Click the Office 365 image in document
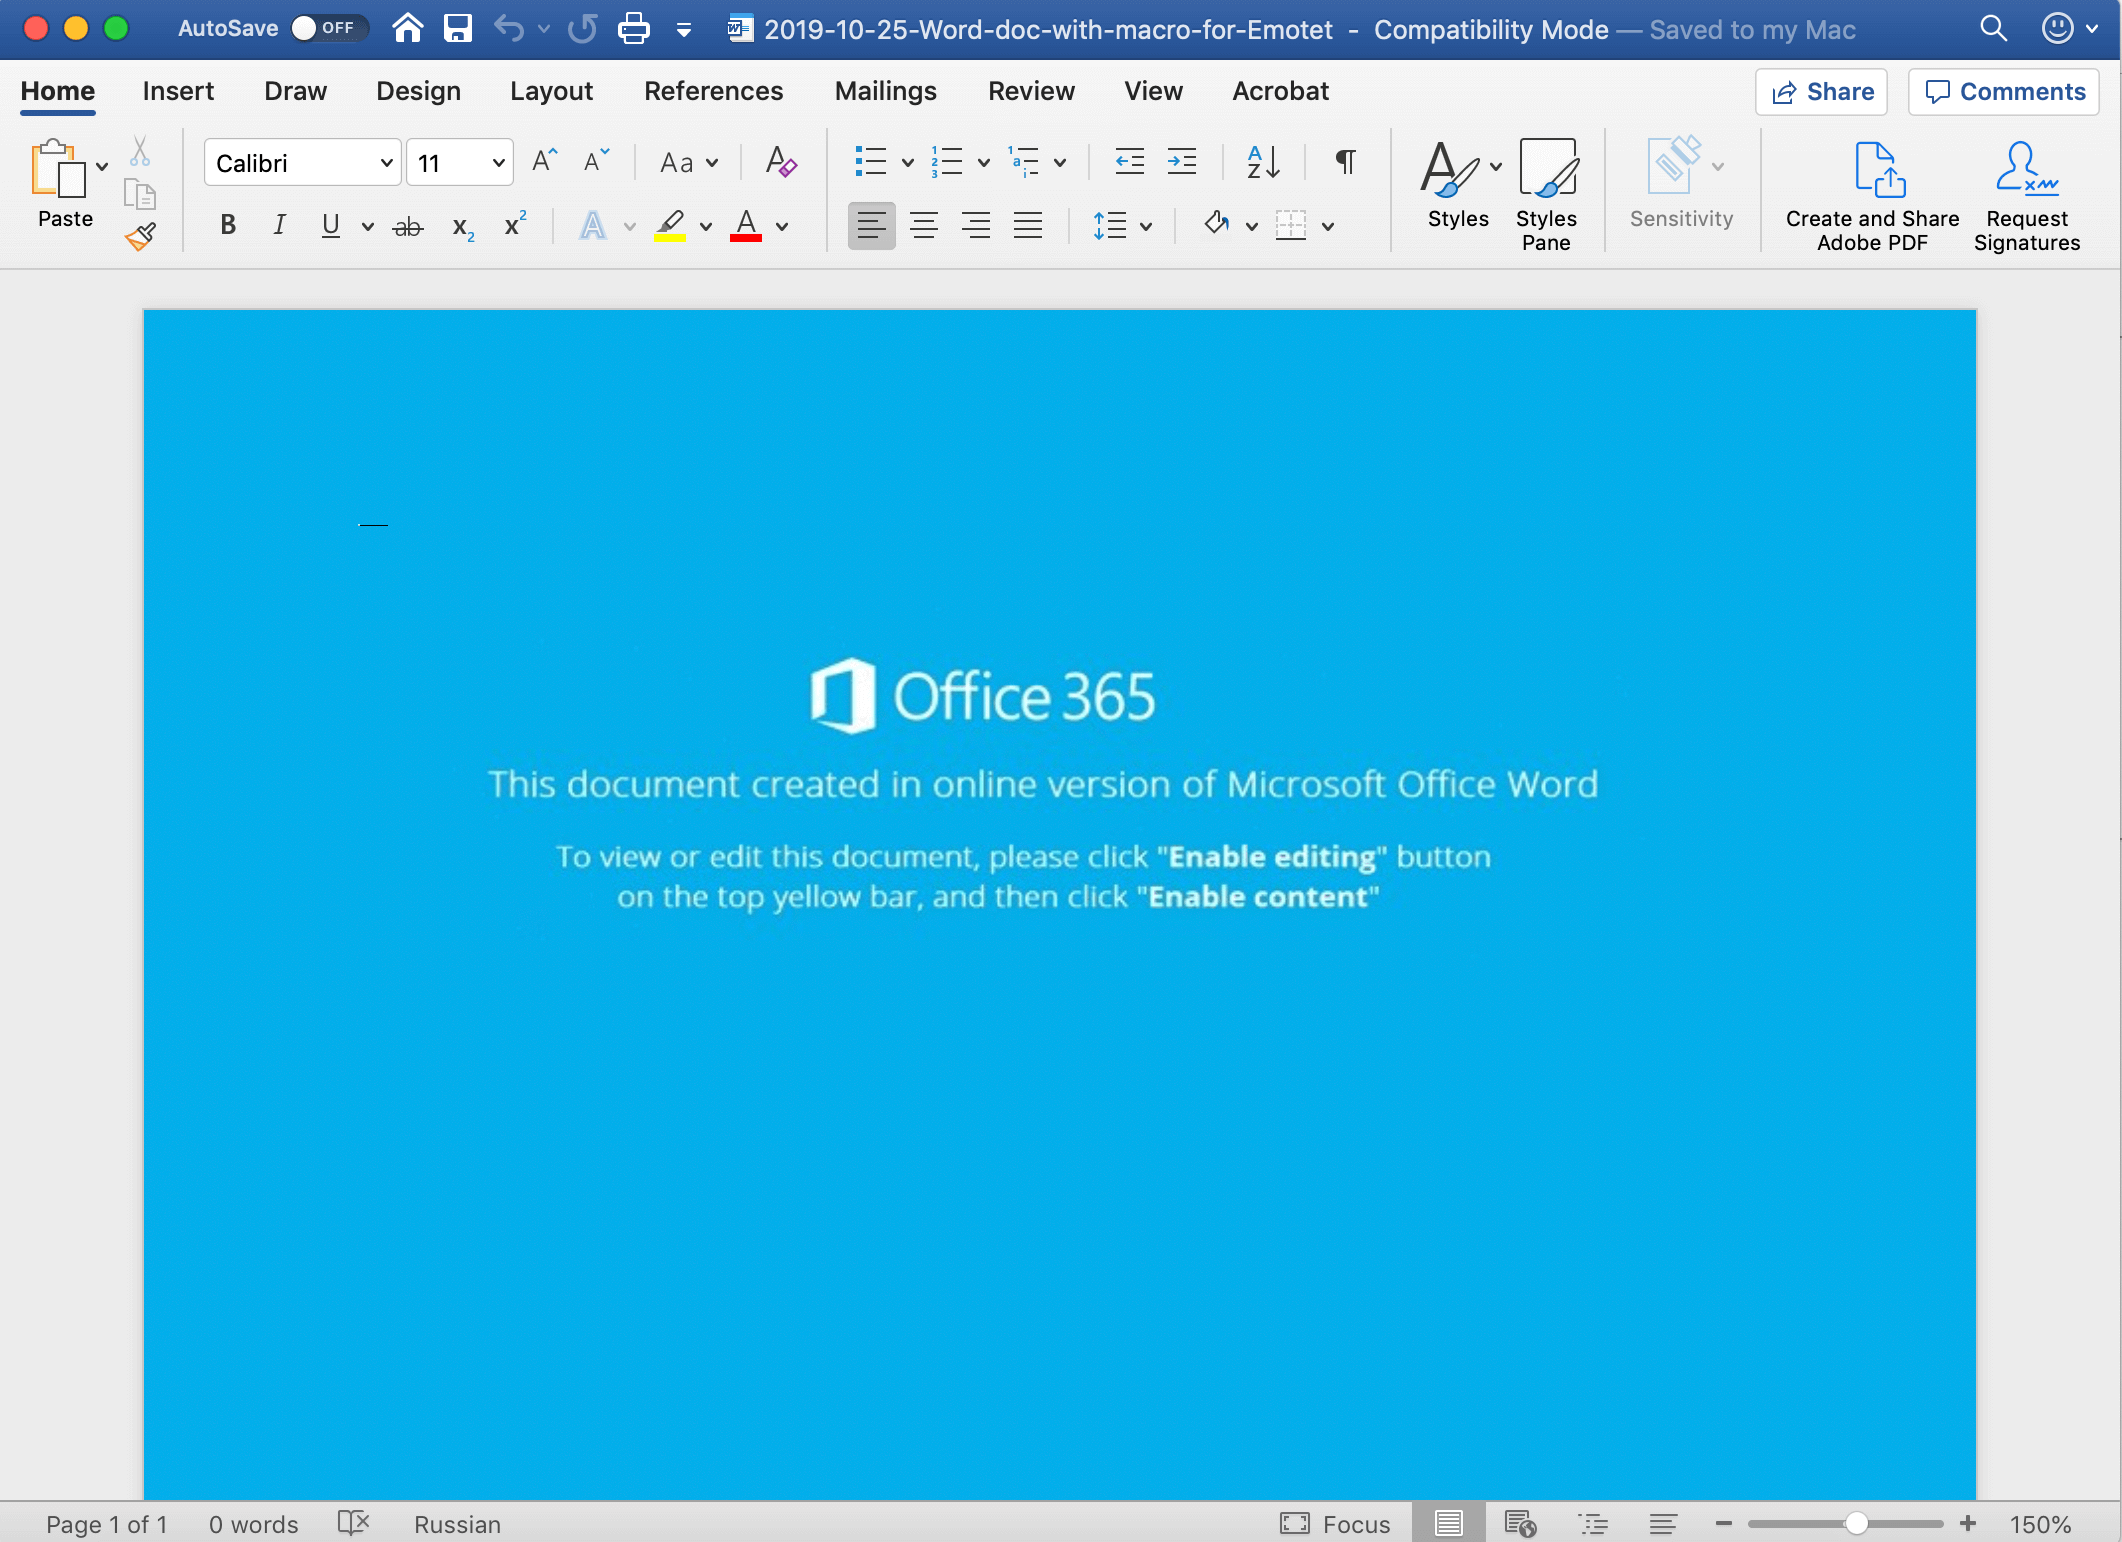The image size is (2122, 1542). pyautogui.click(x=982, y=696)
